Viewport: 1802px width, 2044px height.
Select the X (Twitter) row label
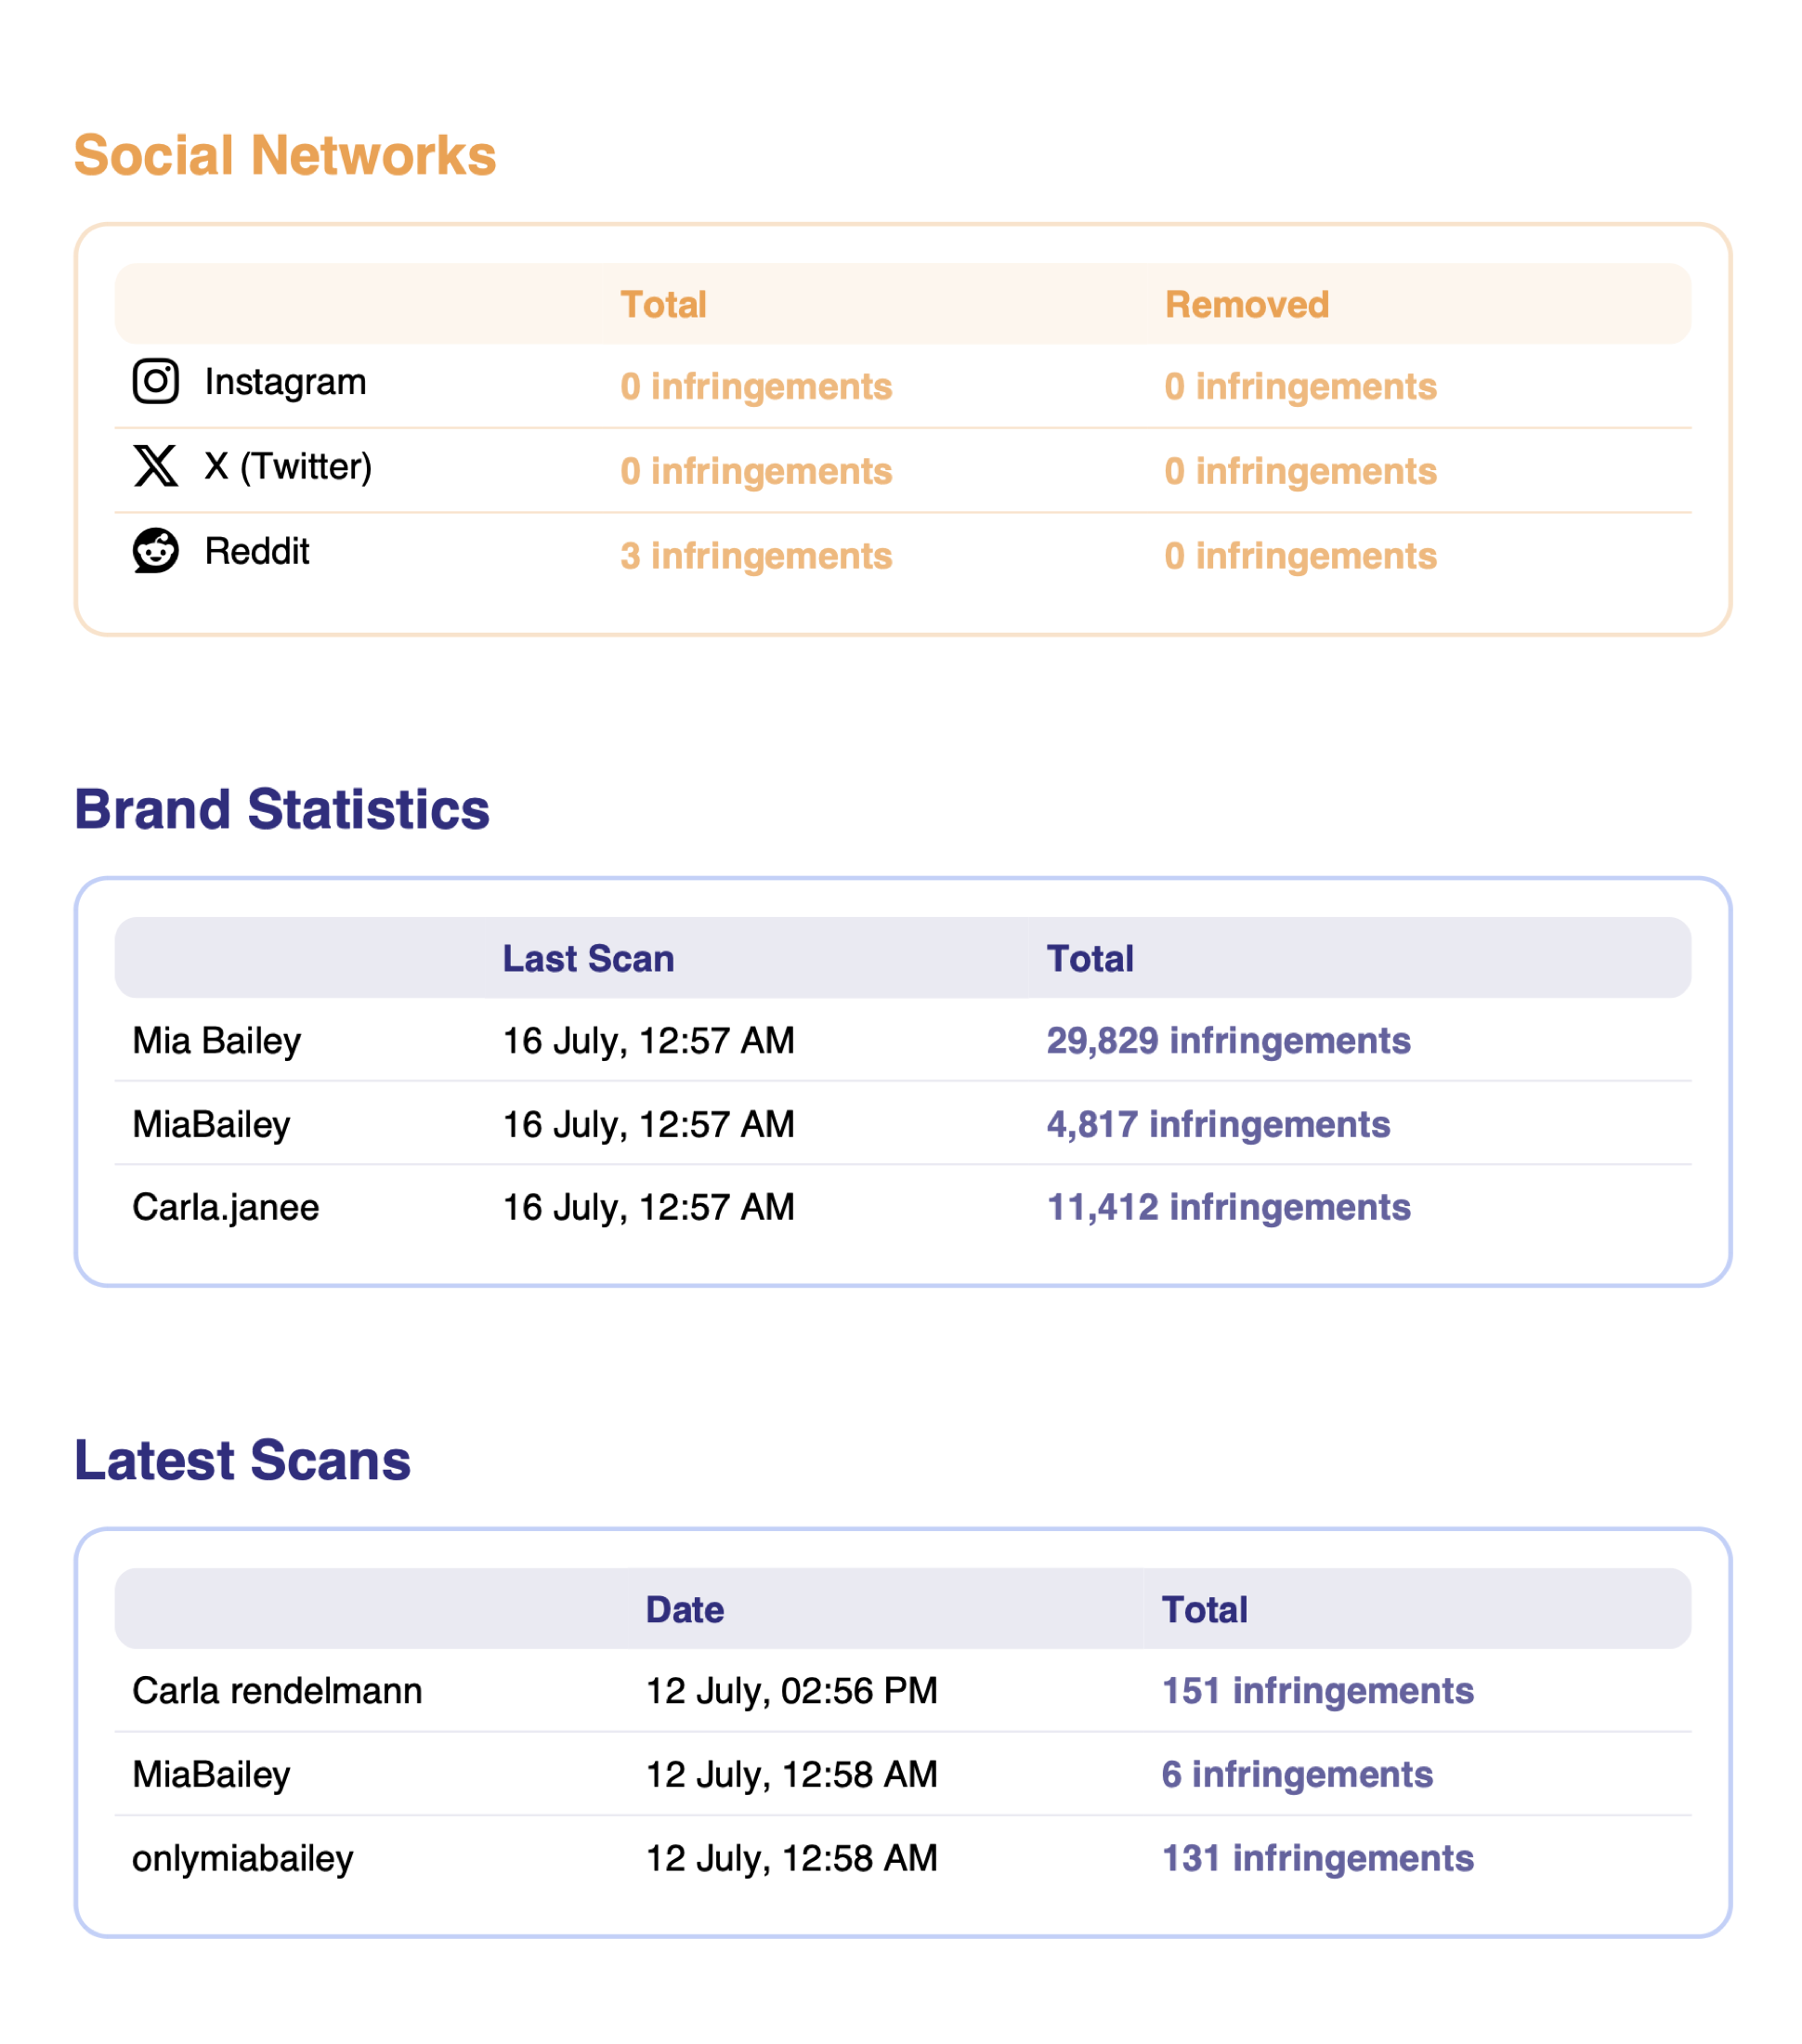point(288,466)
